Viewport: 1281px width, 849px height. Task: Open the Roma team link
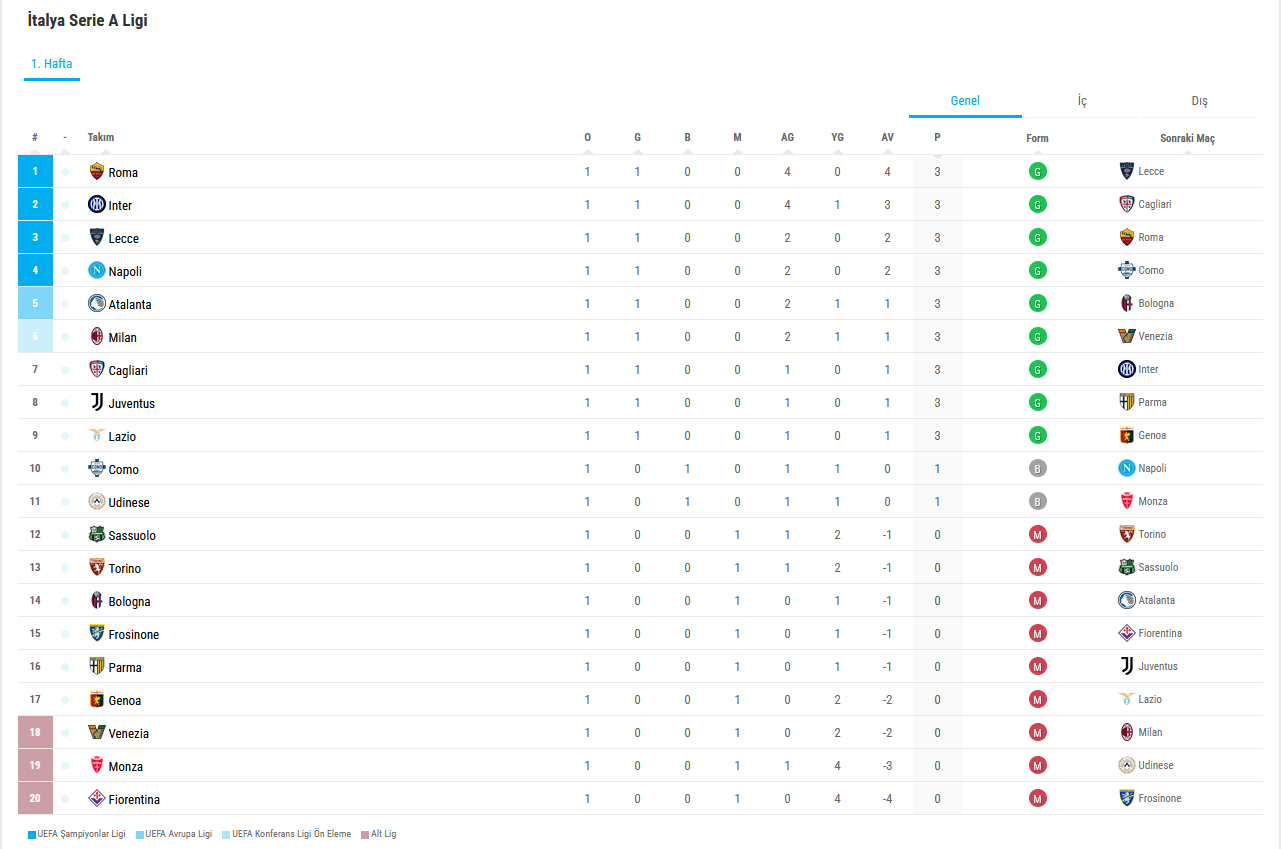(123, 172)
